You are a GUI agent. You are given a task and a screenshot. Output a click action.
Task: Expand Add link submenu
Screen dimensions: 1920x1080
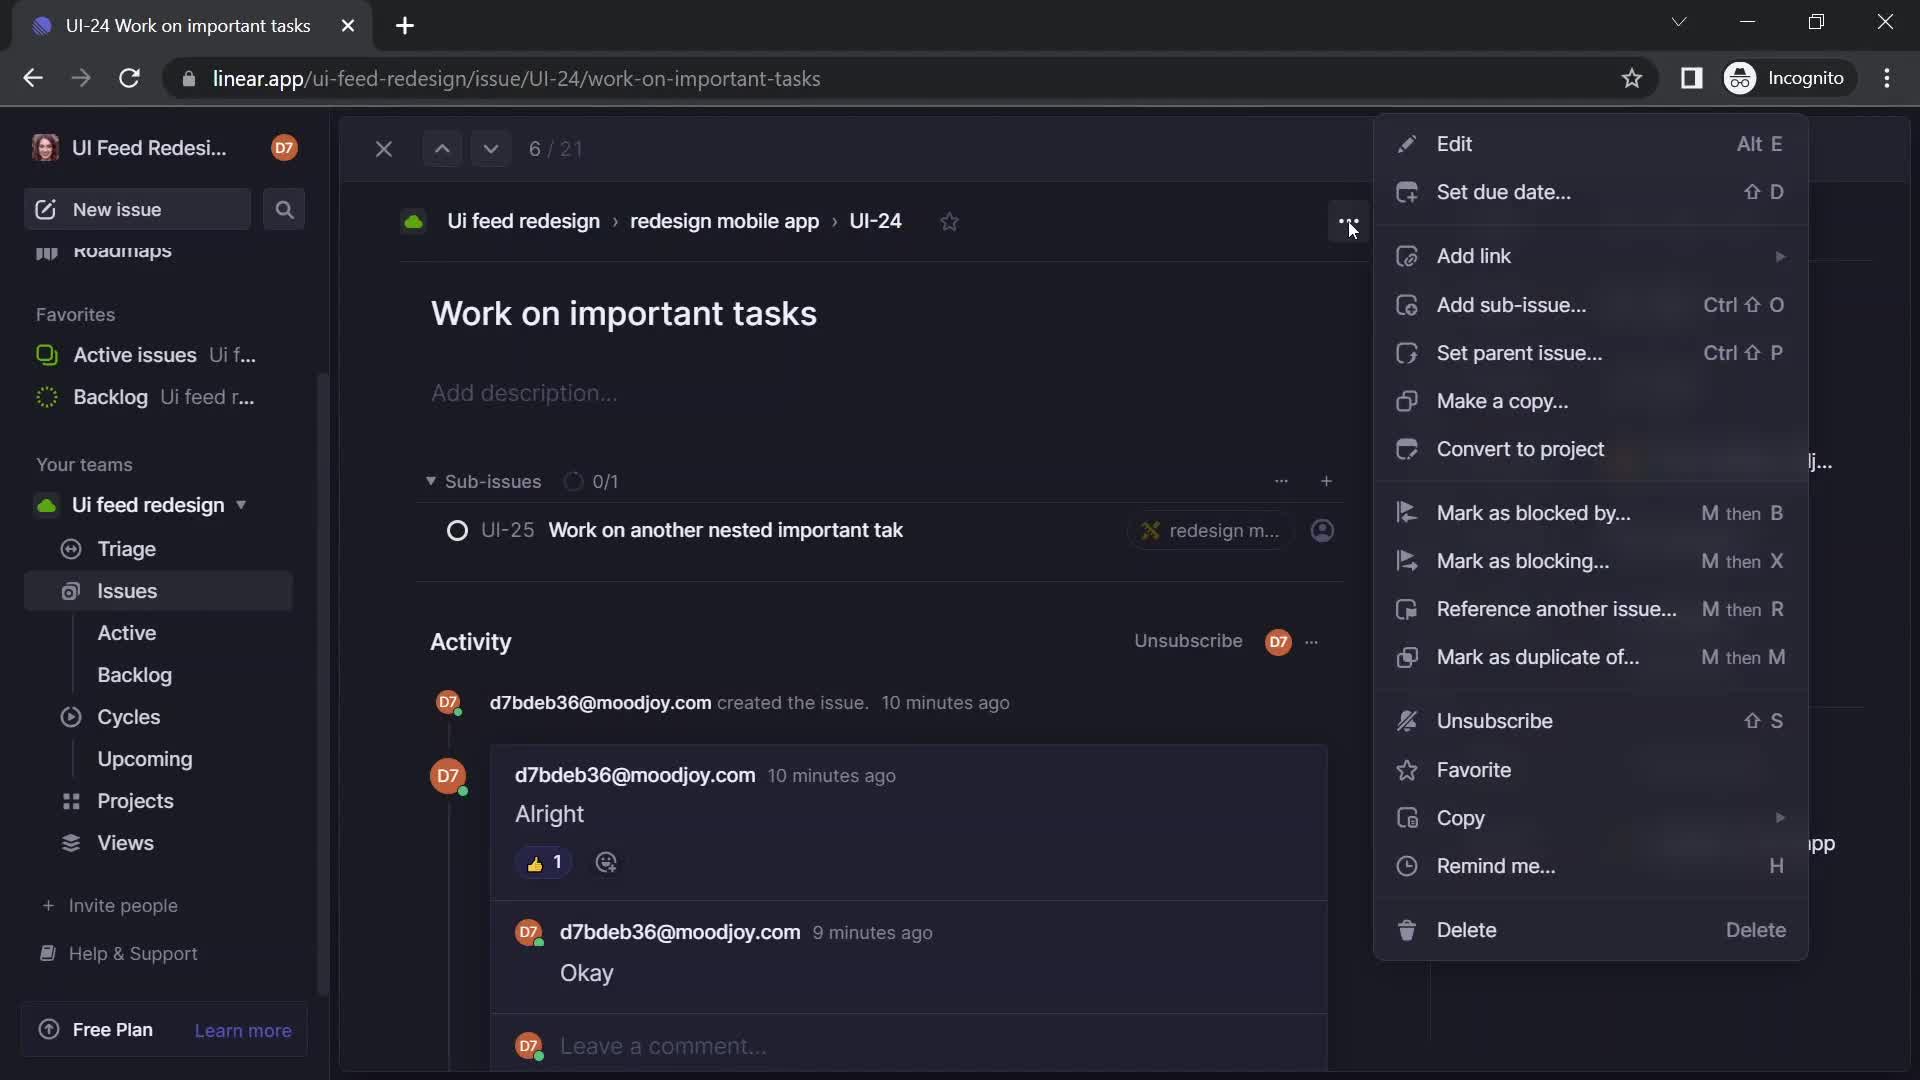1590,256
